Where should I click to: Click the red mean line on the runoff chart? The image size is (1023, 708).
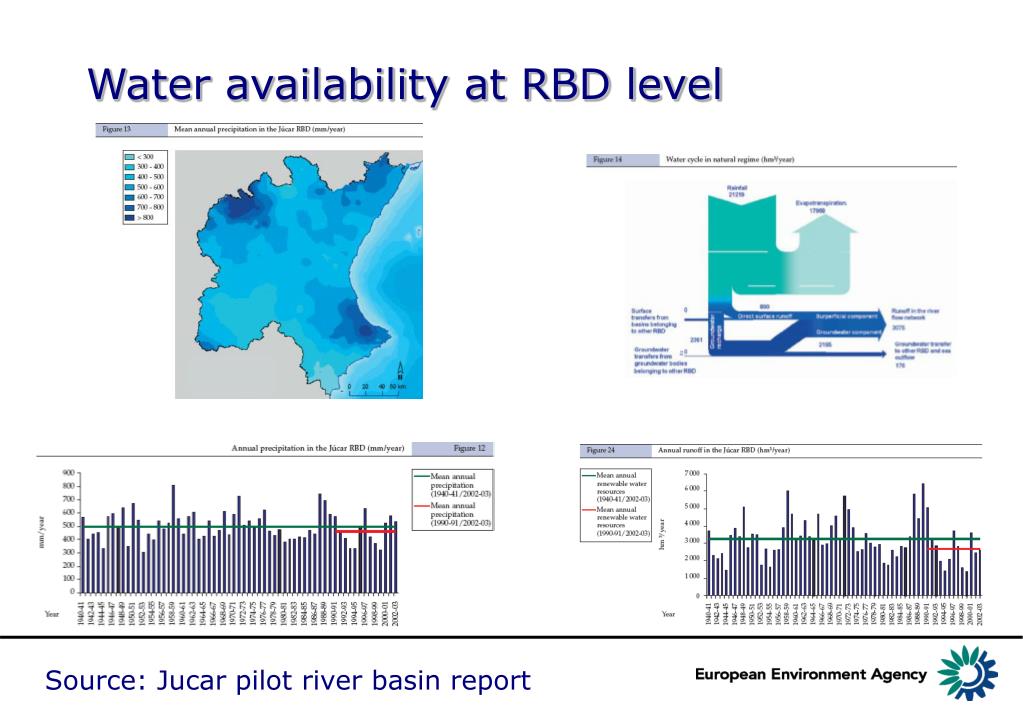tap(954, 549)
